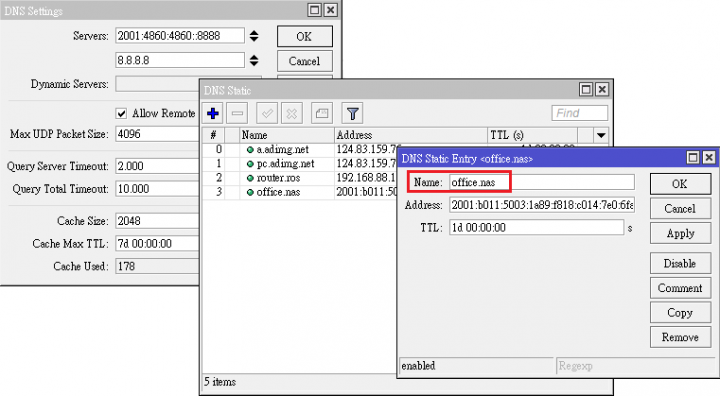Select the a.adimg.net row in DNS Static
Viewport: 720px width, 396px height.
(300, 149)
